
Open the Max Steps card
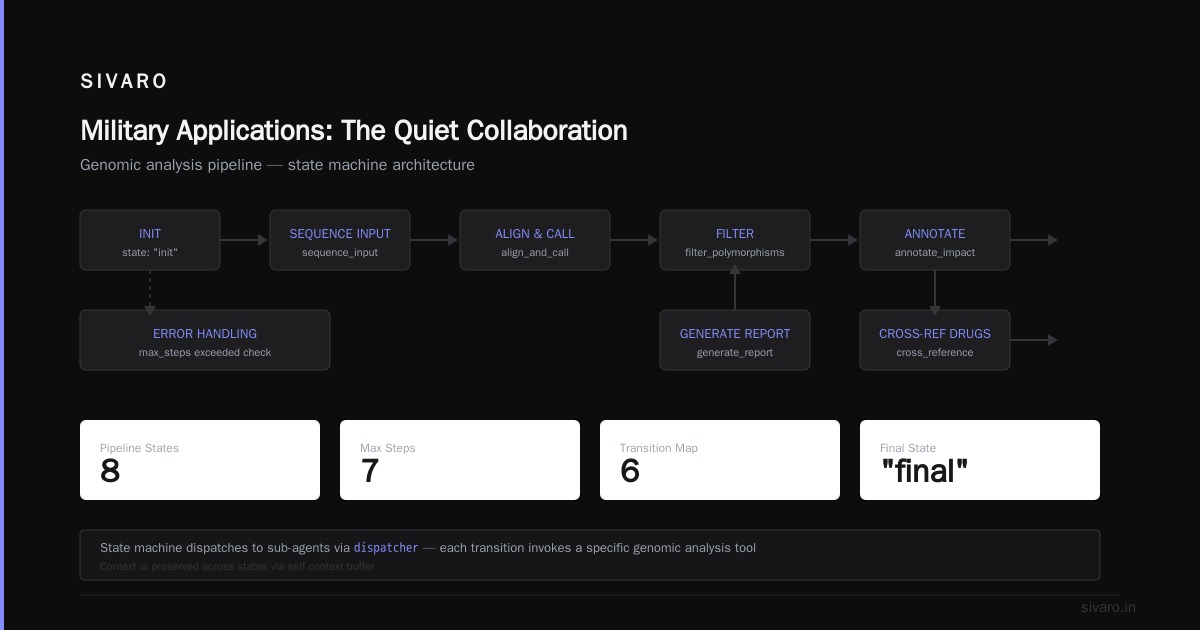(460, 460)
